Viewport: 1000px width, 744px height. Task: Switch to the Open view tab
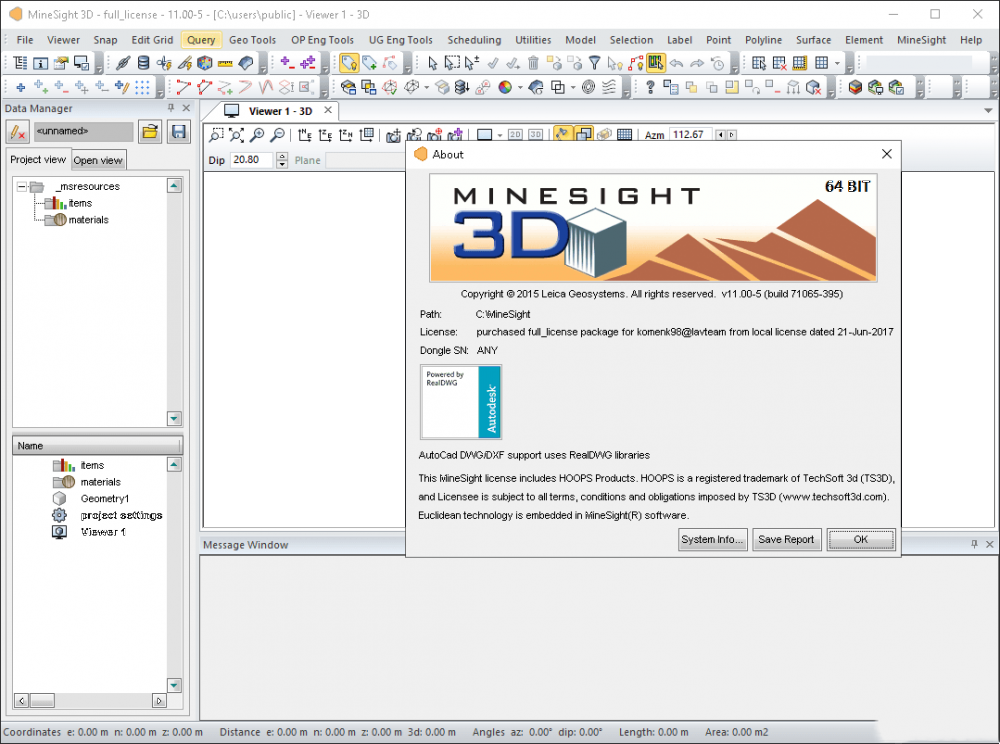(x=98, y=160)
